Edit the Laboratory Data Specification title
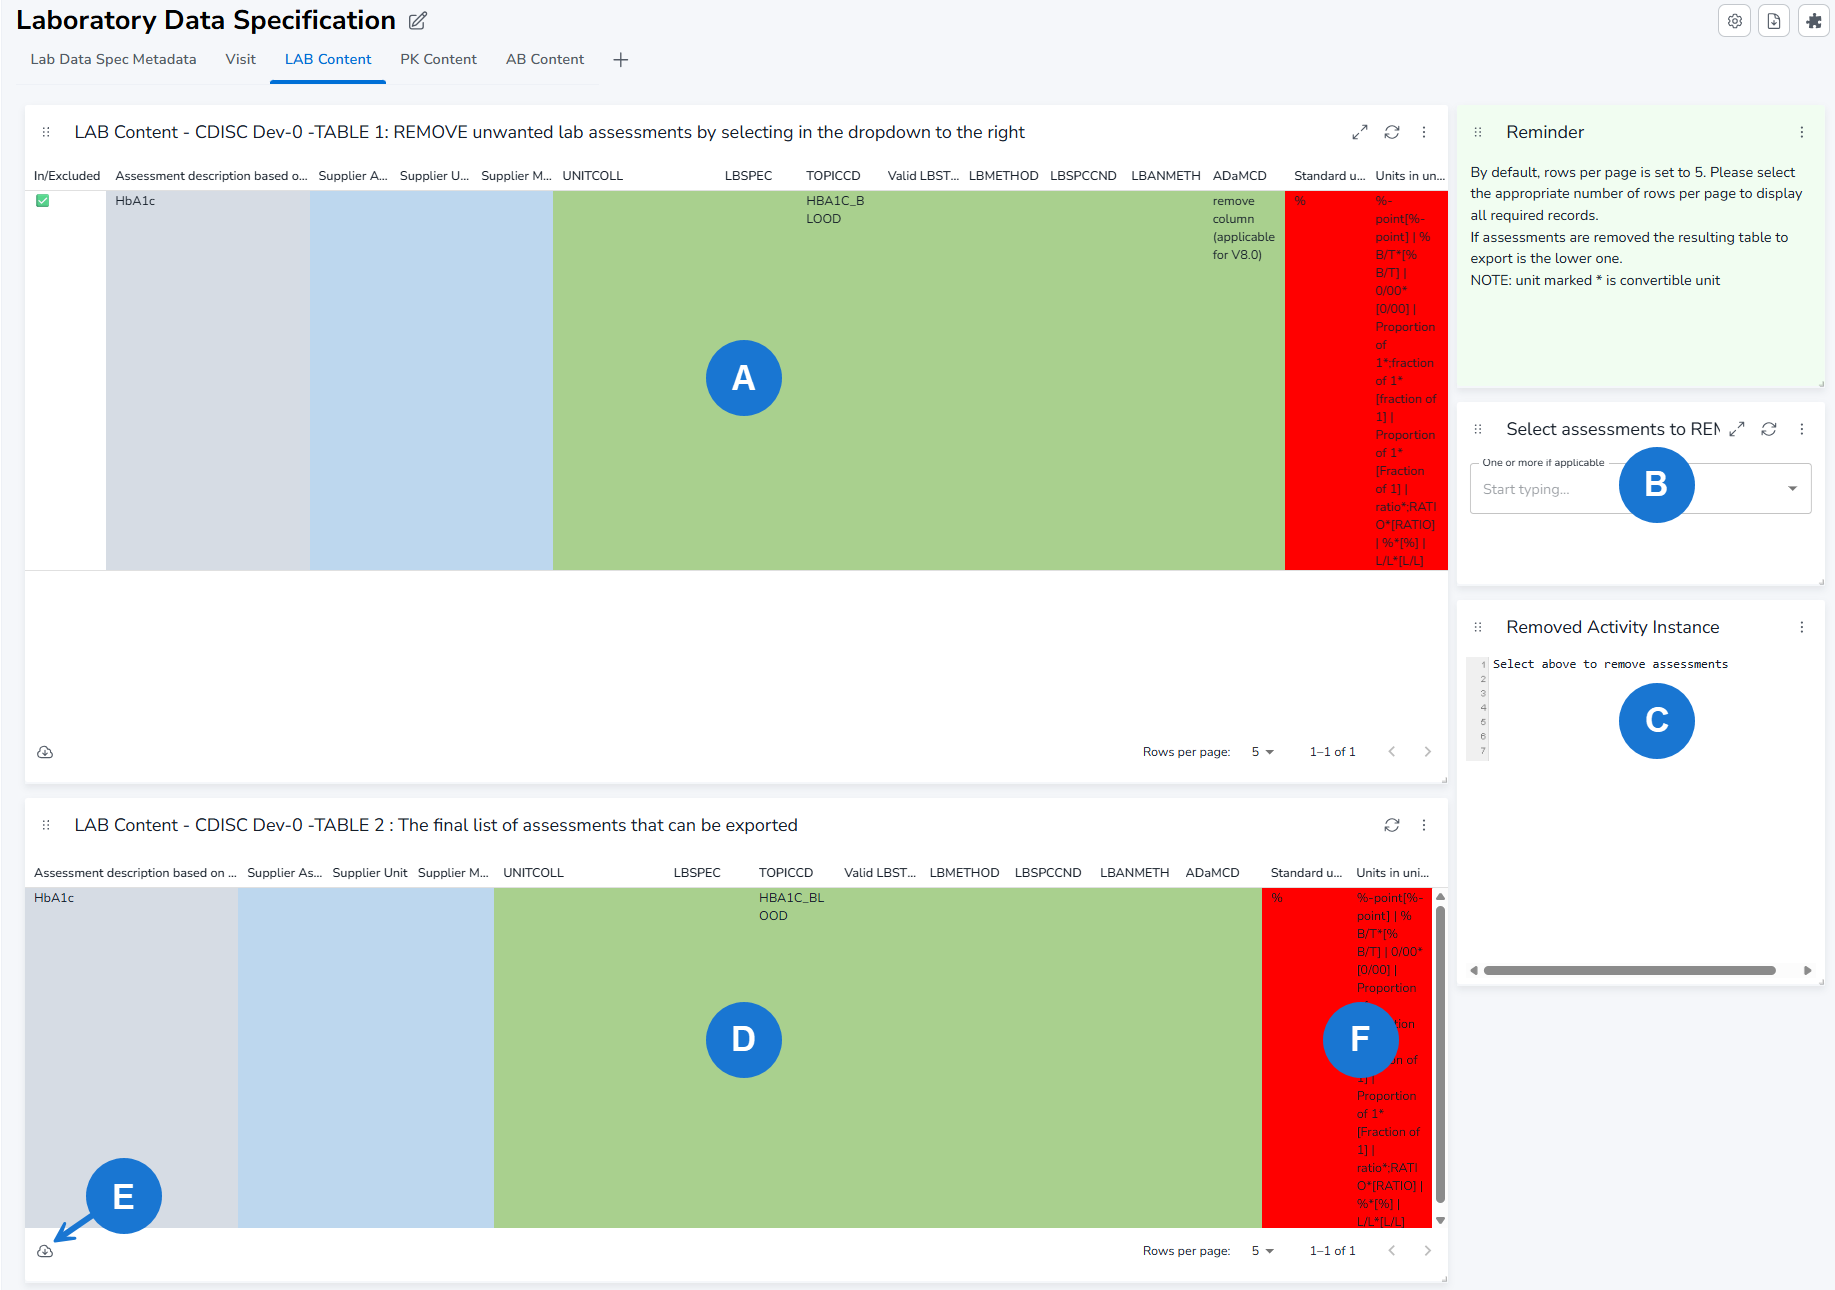1835x1290 pixels. coord(418,21)
